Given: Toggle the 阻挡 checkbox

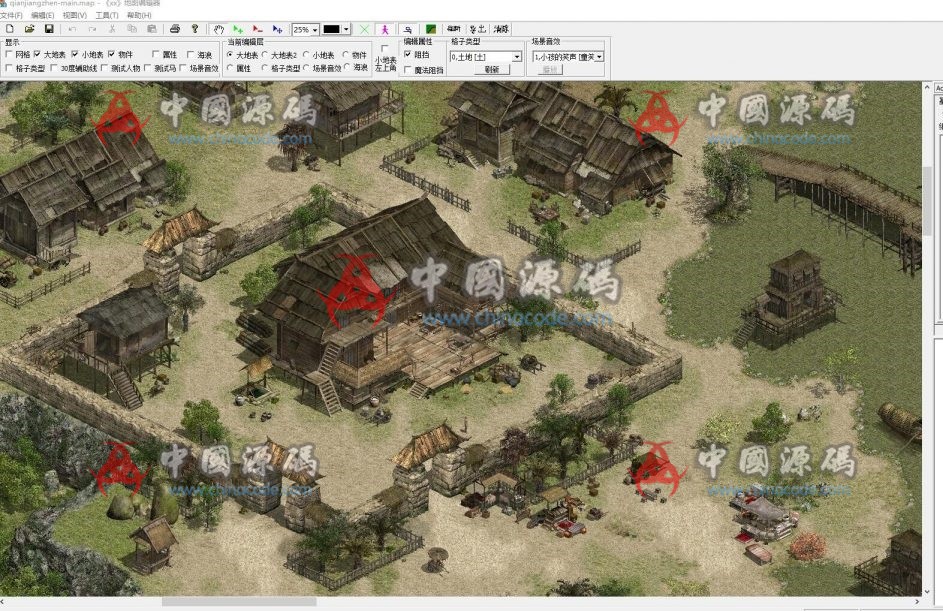Looking at the screenshot, I should click(407, 55).
